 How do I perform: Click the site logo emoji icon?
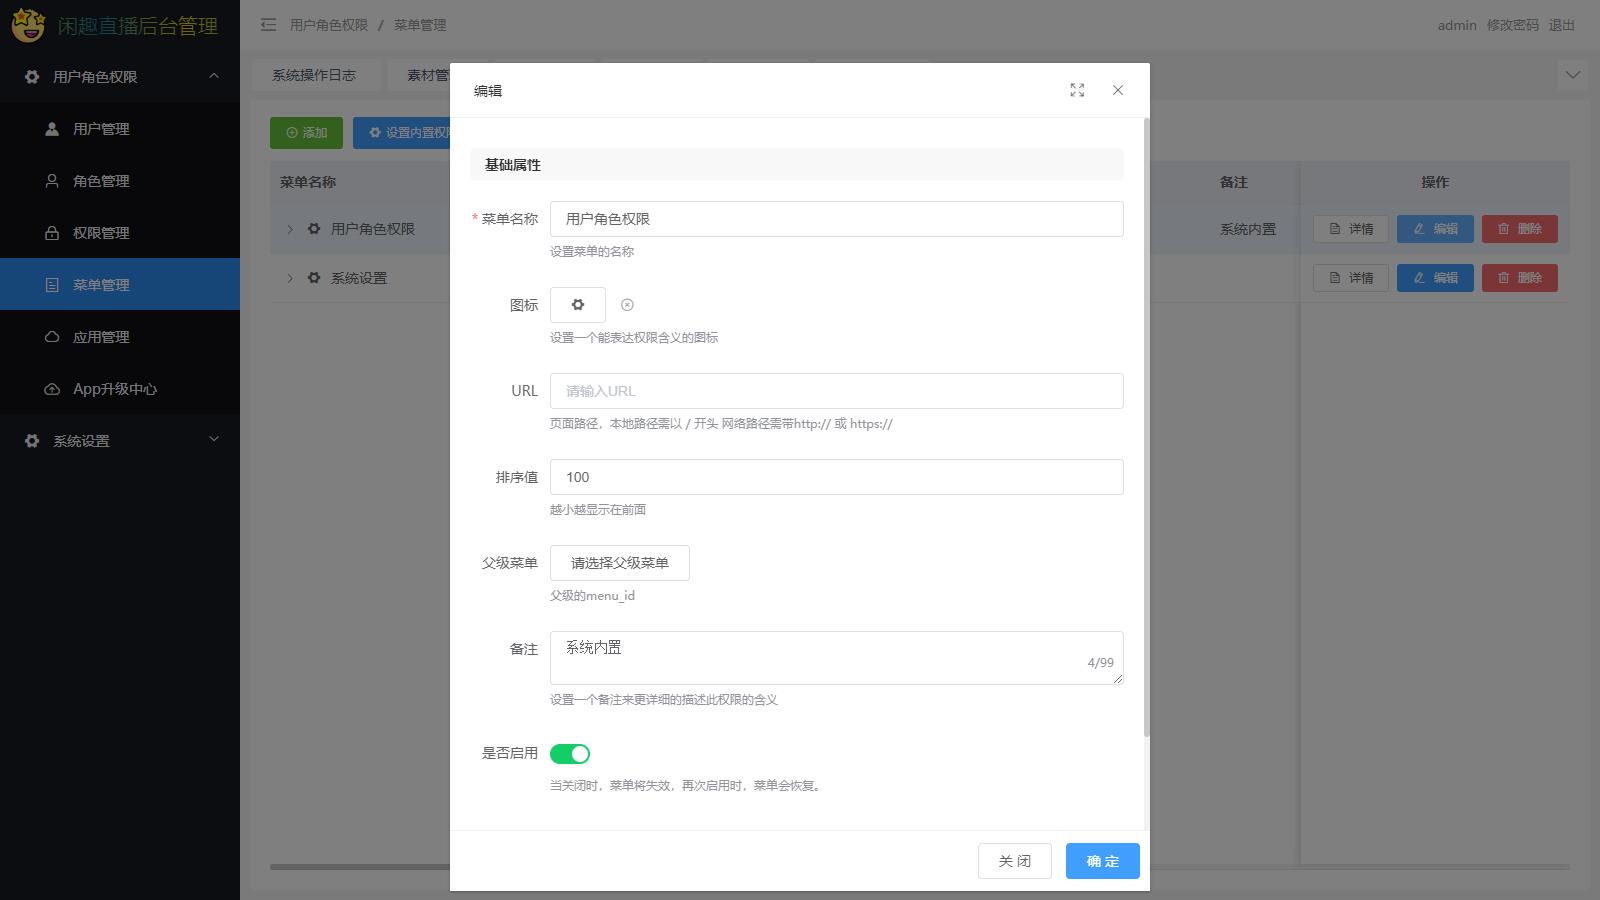pos(28,25)
